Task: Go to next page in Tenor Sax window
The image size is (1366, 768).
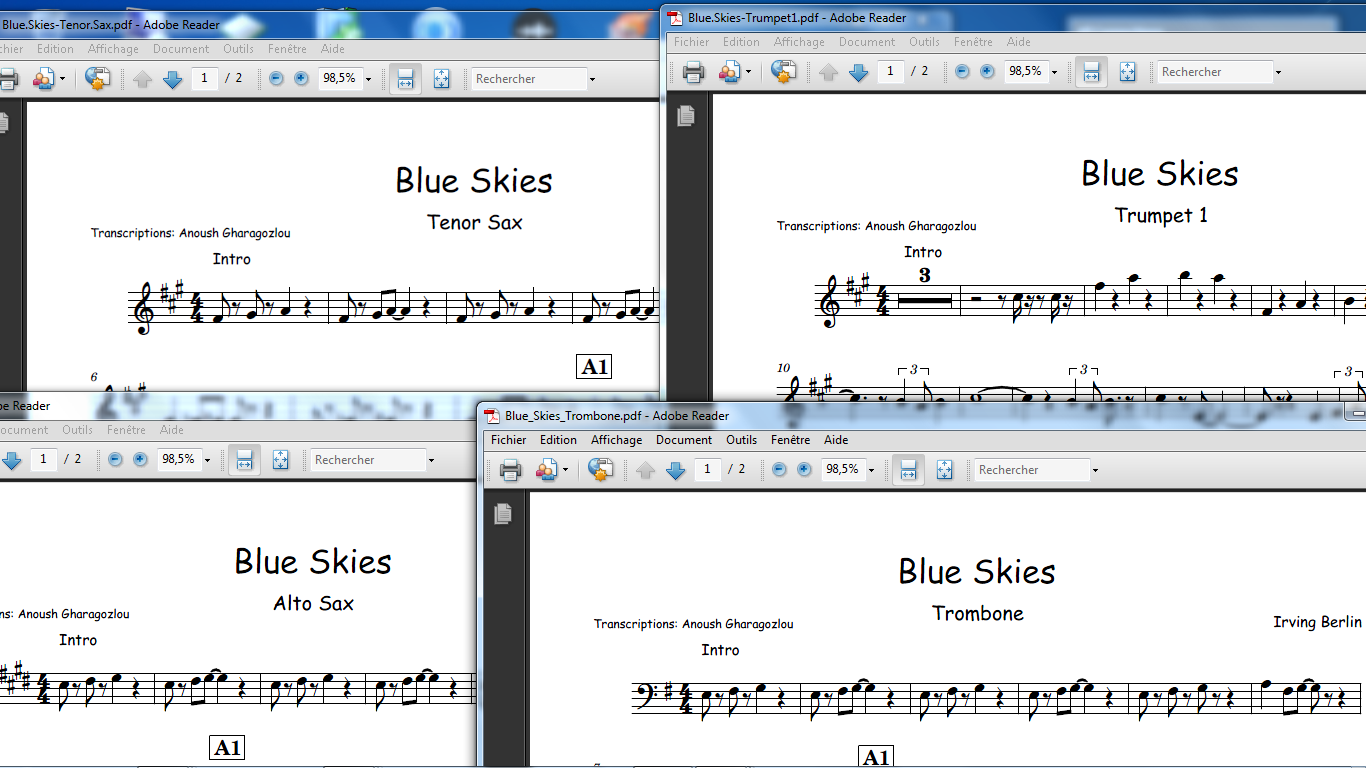Action: point(172,79)
